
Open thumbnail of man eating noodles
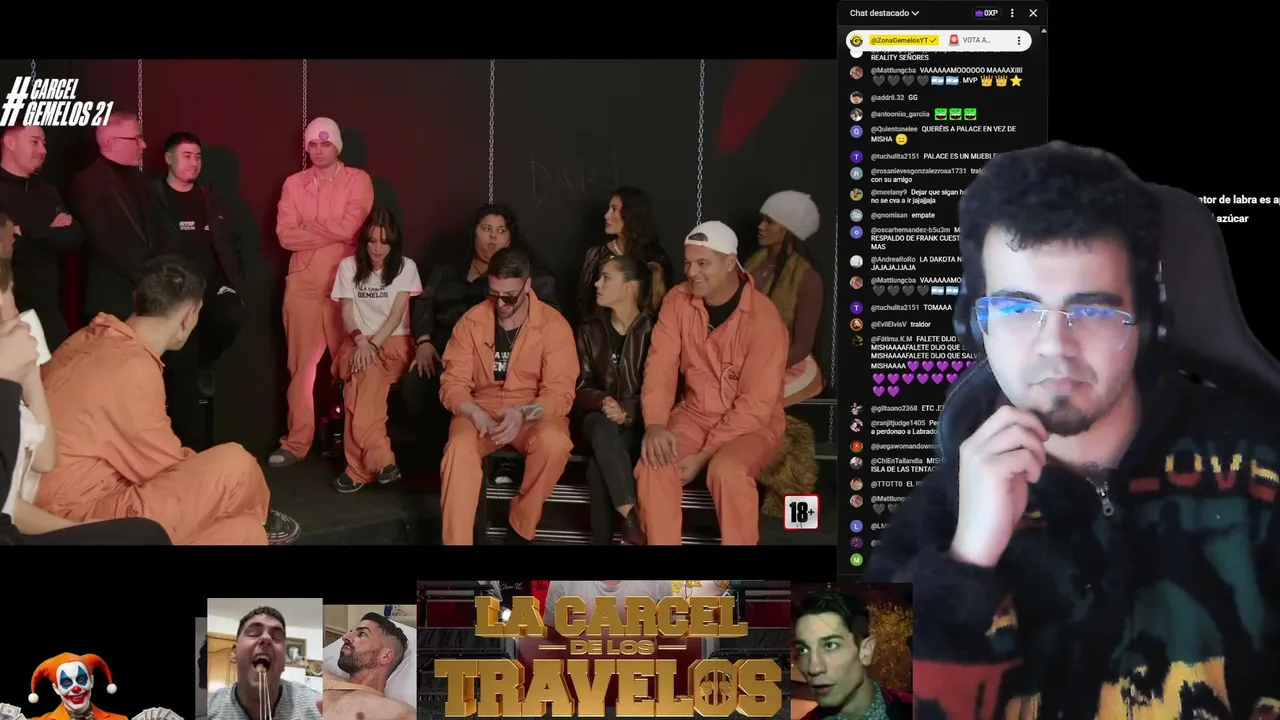(264, 659)
